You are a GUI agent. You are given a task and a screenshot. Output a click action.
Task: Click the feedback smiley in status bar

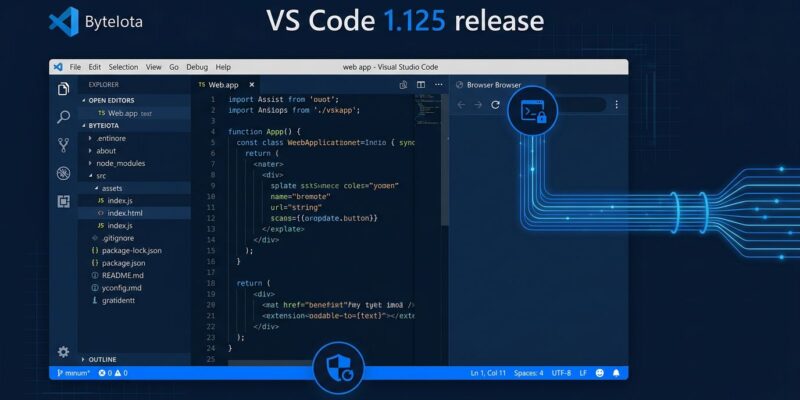pyautogui.click(x=599, y=373)
